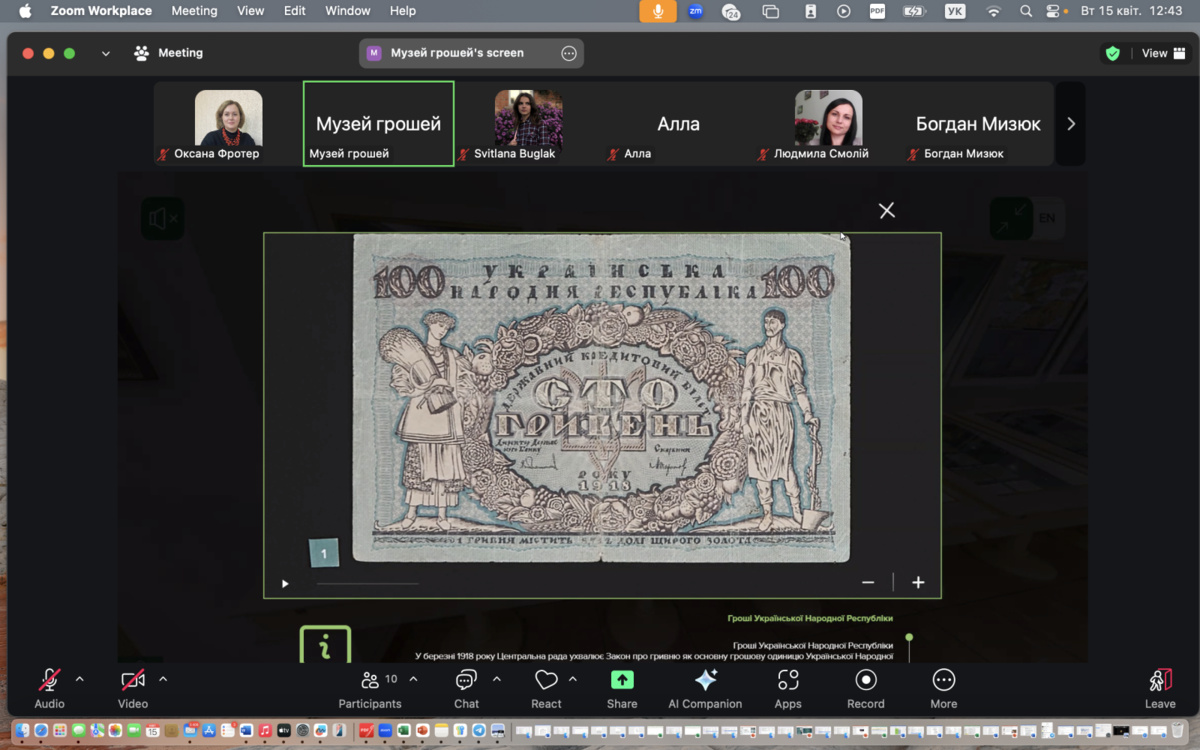This screenshot has width=1200, height=750.
Task: Open the Apple menu
Action: pos(25,11)
